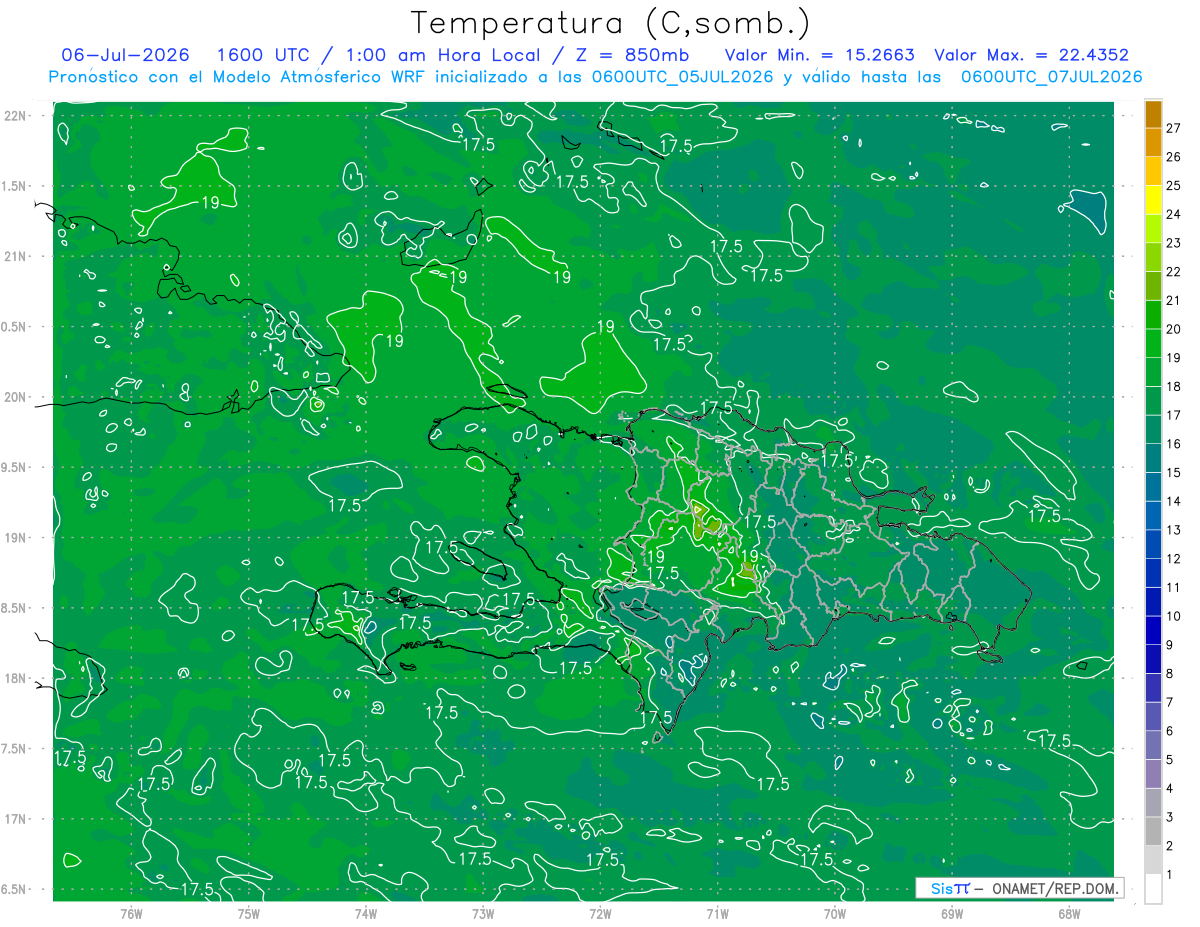Click colorbar legend value '9'
The width and height of the screenshot is (1200, 927).
1171,645
